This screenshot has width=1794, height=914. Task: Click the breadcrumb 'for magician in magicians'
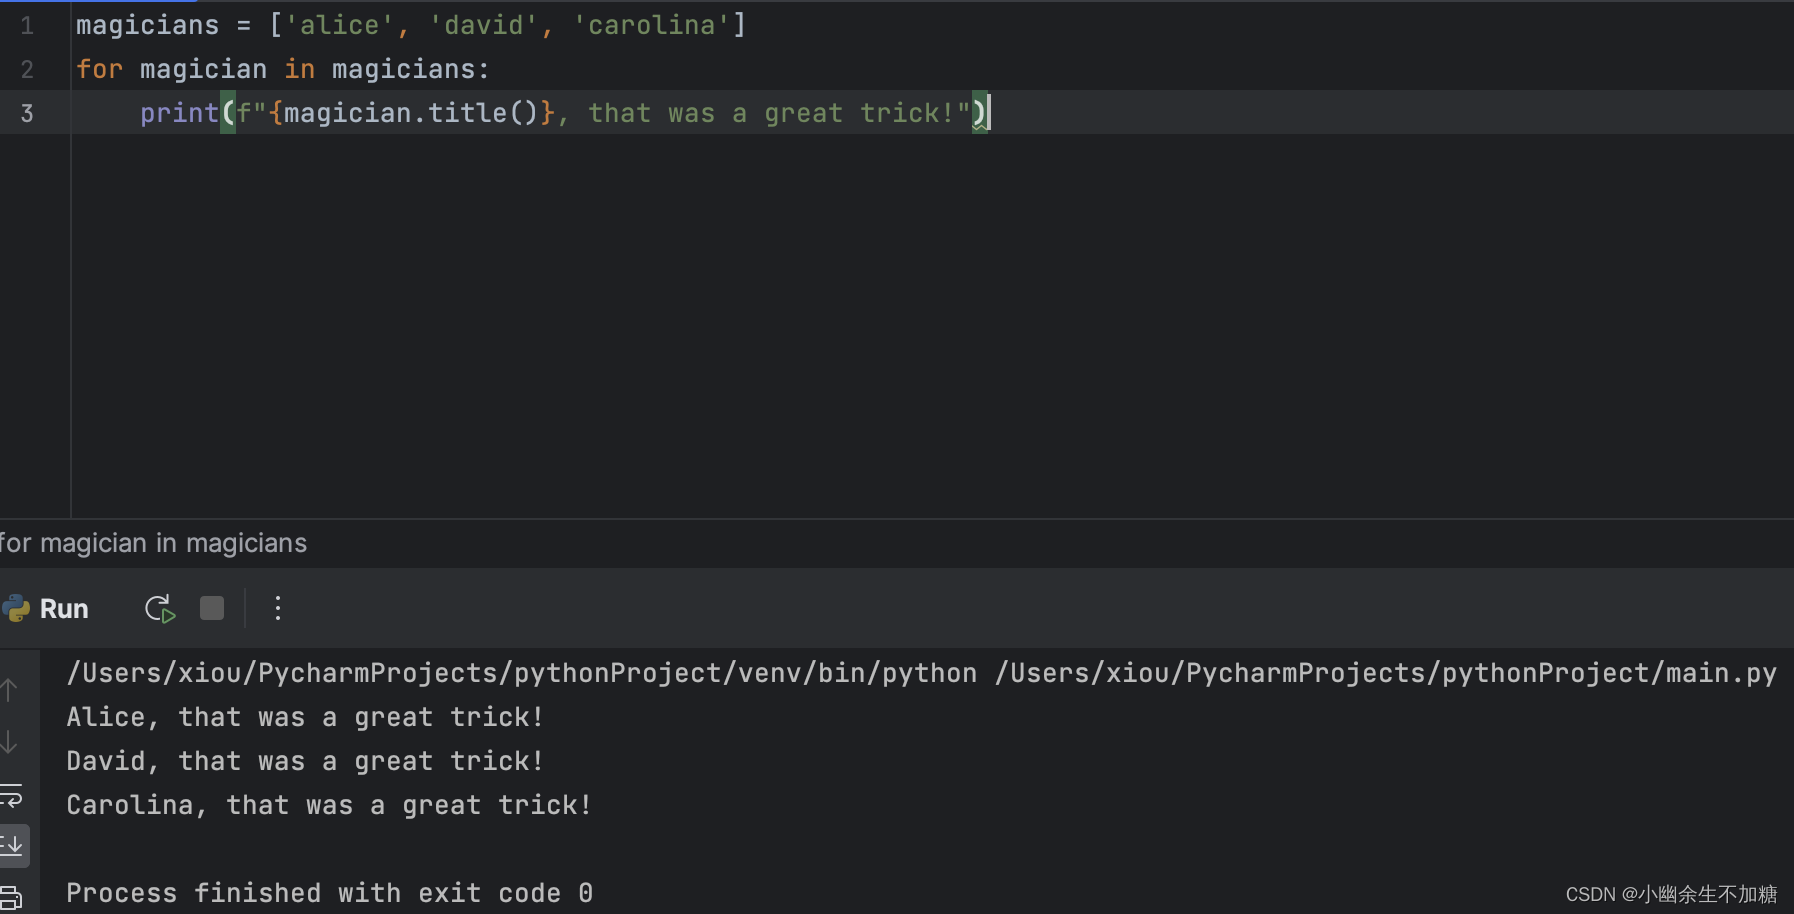pos(153,543)
